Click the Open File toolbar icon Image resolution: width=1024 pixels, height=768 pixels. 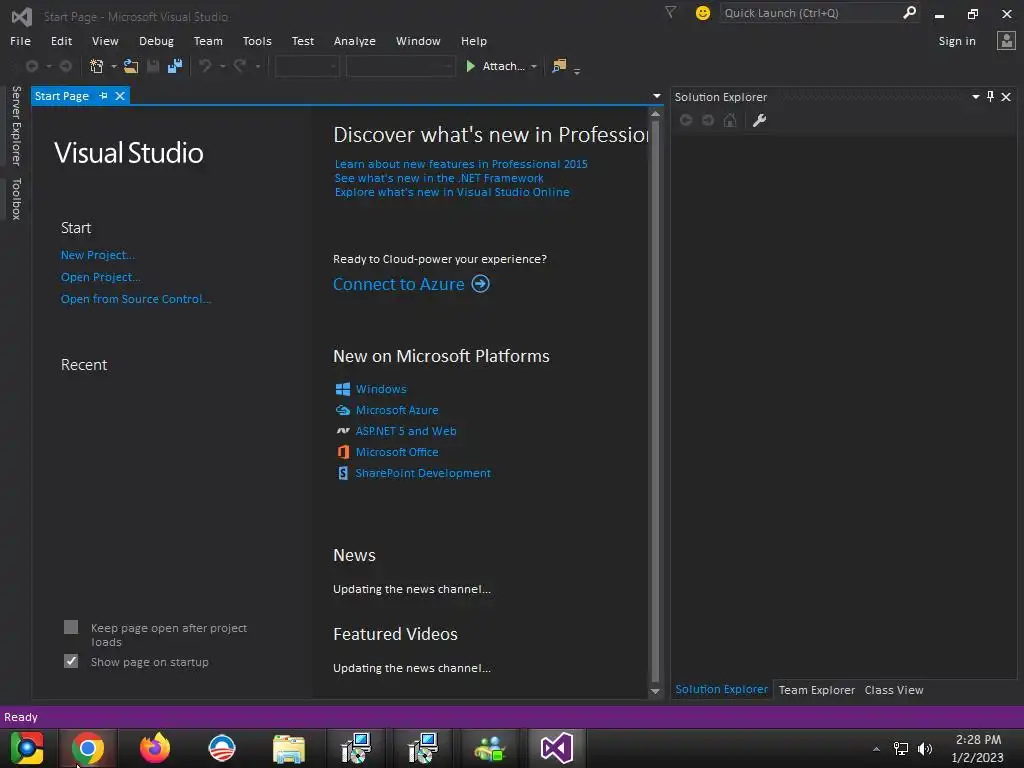point(131,66)
